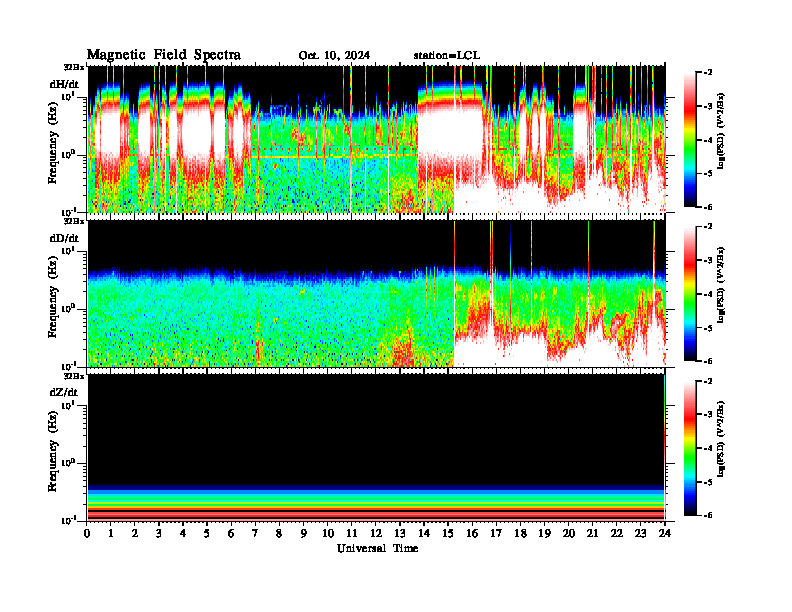This screenshot has width=792, height=612.
Task: Click the 10^0 frequency tick of the dH/dt panel
Action: click(x=68, y=154)
